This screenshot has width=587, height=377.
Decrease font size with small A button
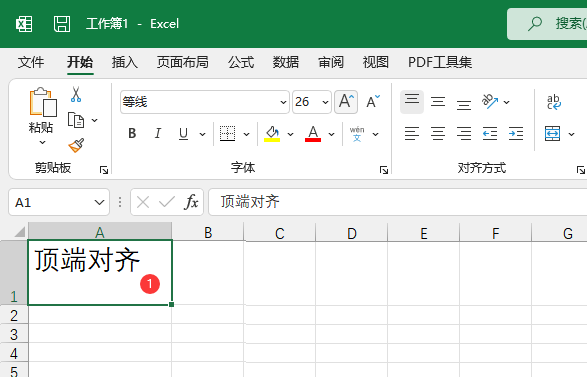373,102
